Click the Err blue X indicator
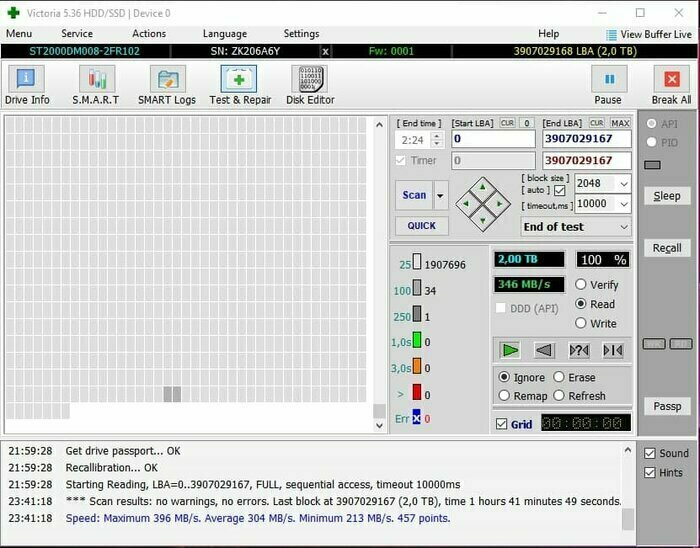This screenshot has width=700, height=548. [416, 417]
